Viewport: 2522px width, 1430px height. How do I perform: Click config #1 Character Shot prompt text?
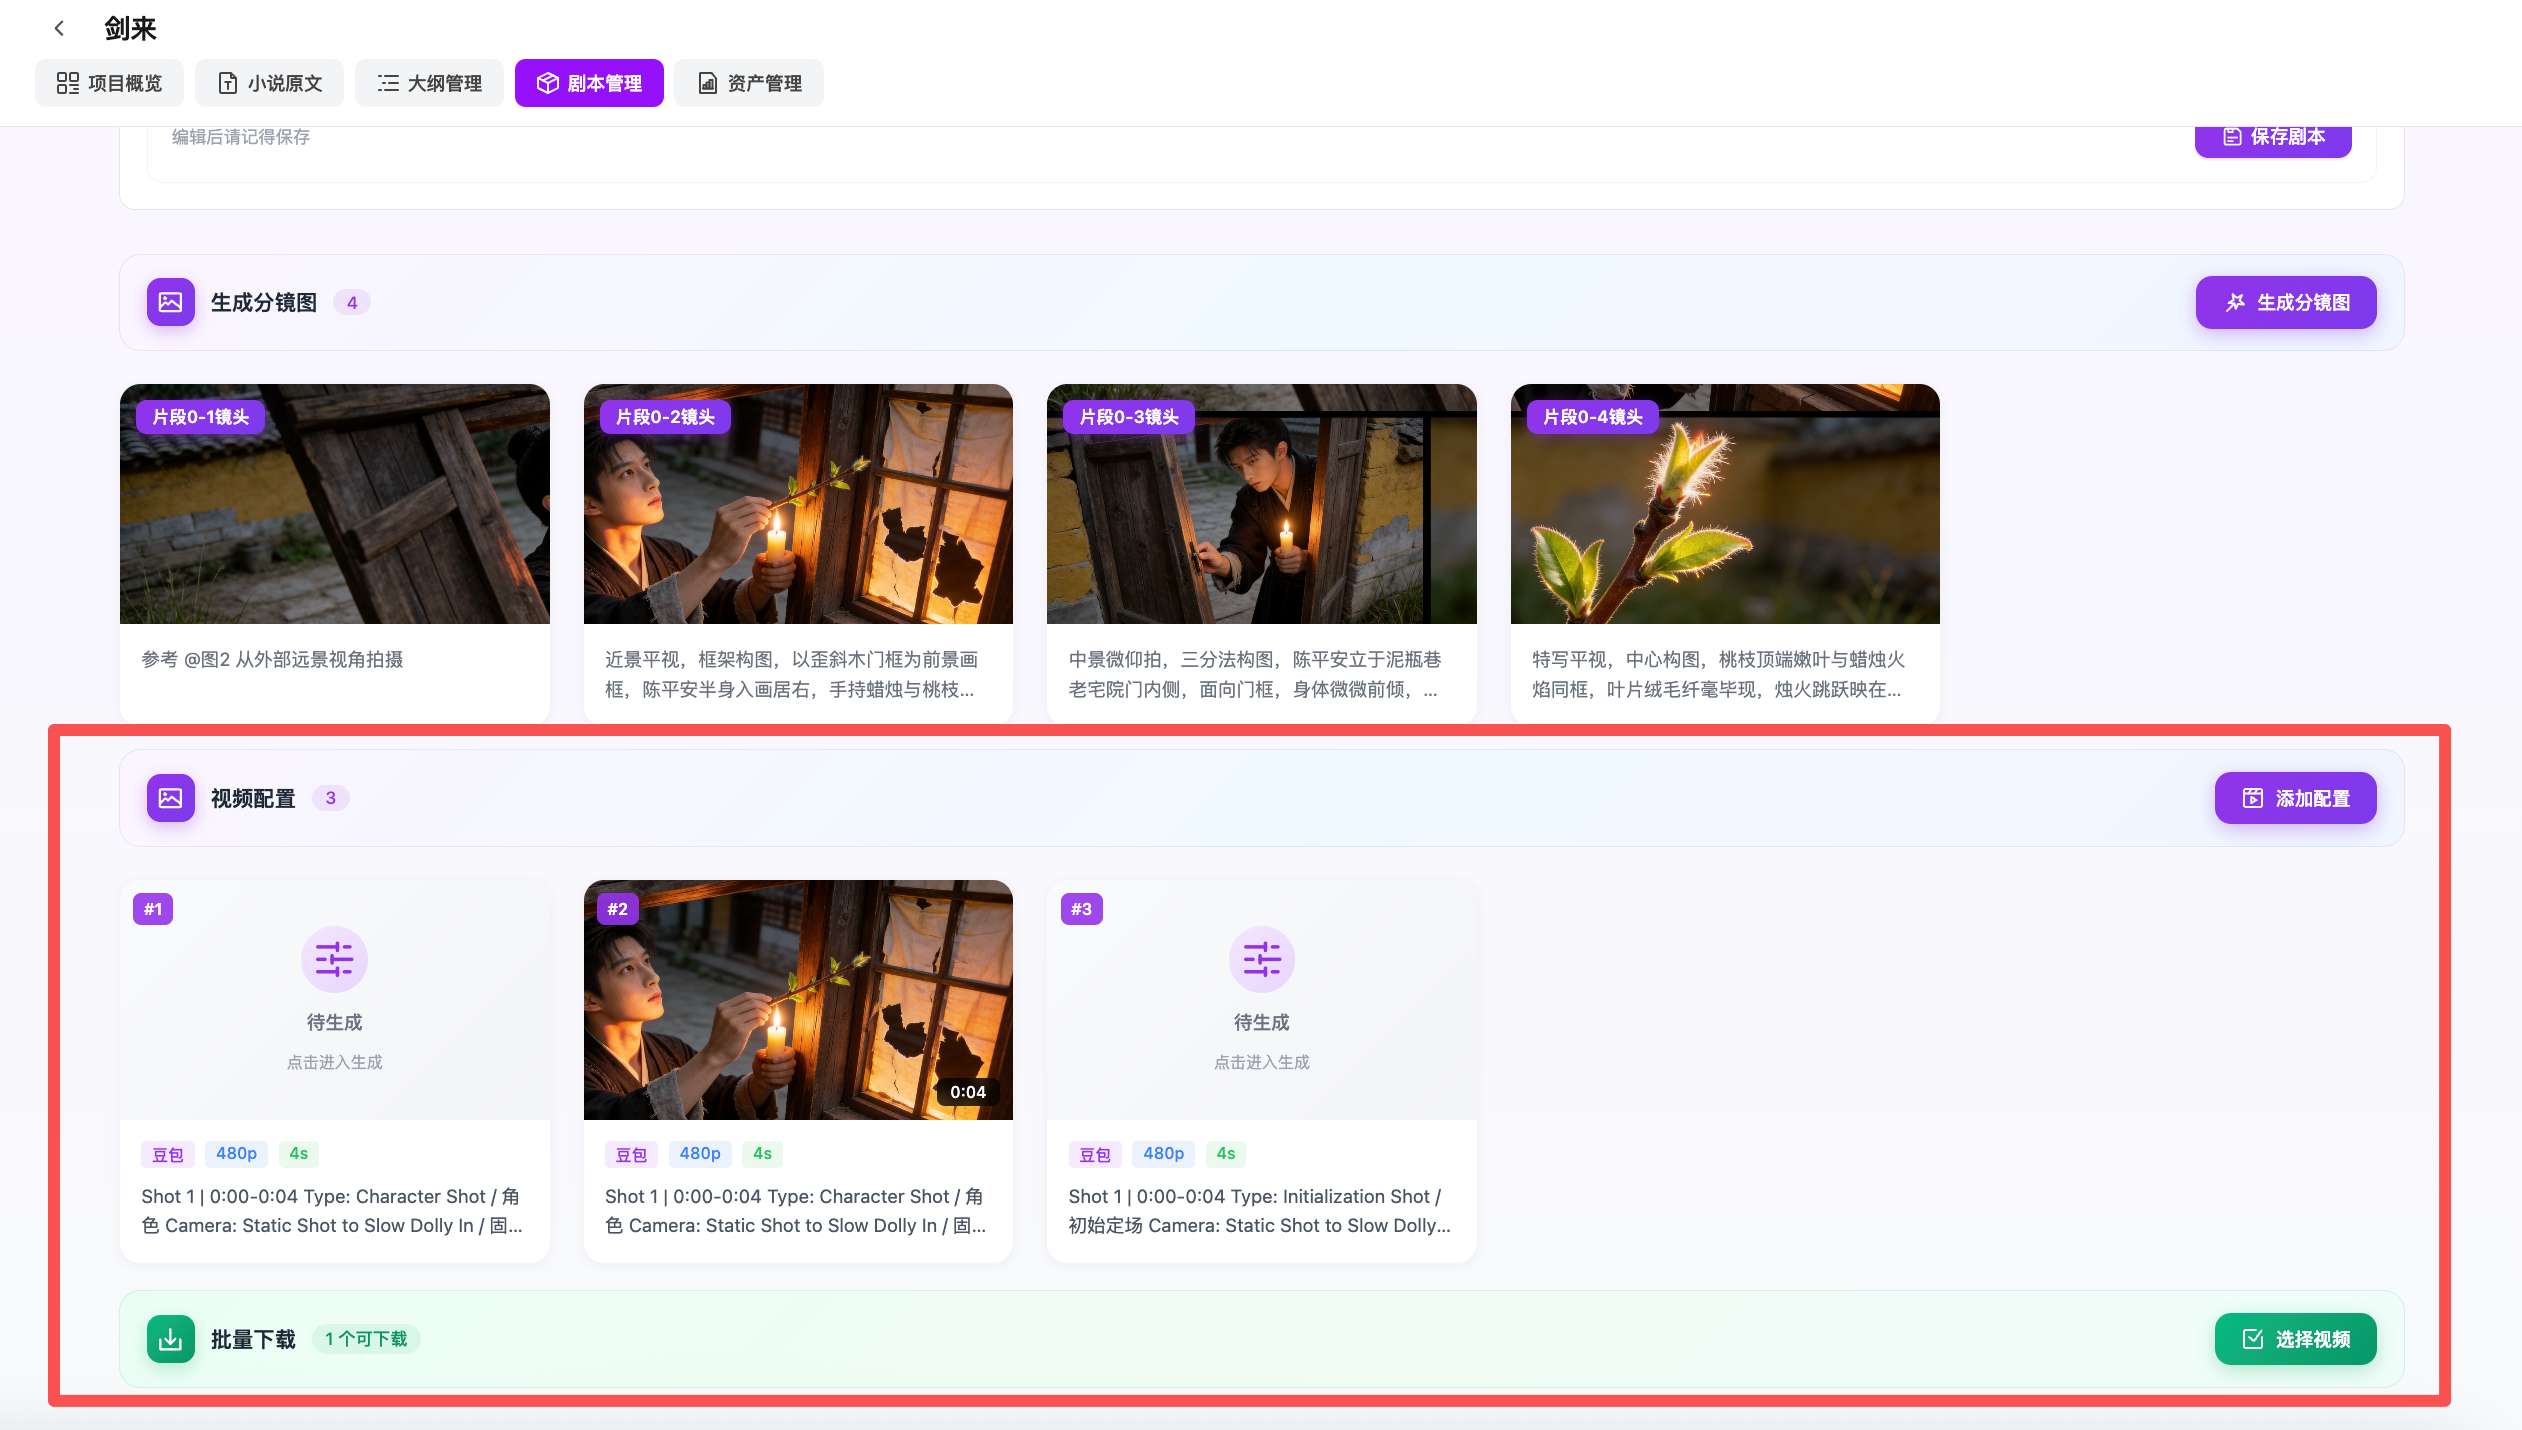click(x=332, y=1211)
